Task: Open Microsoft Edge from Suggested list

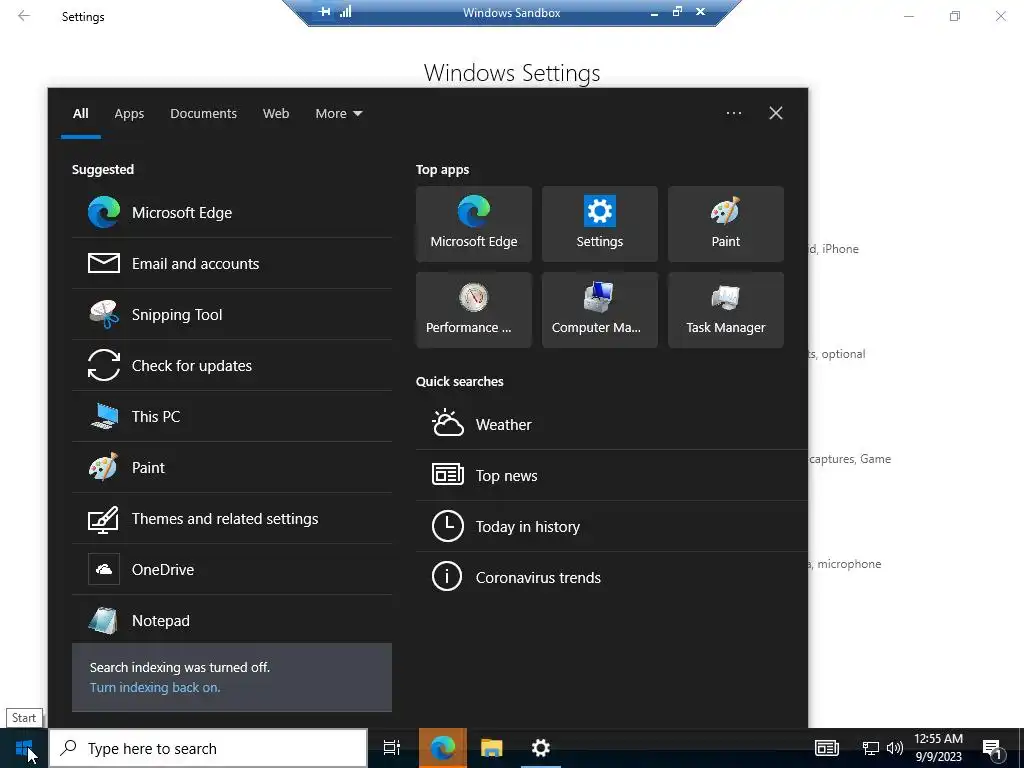Action: click(x=232, y=212)
